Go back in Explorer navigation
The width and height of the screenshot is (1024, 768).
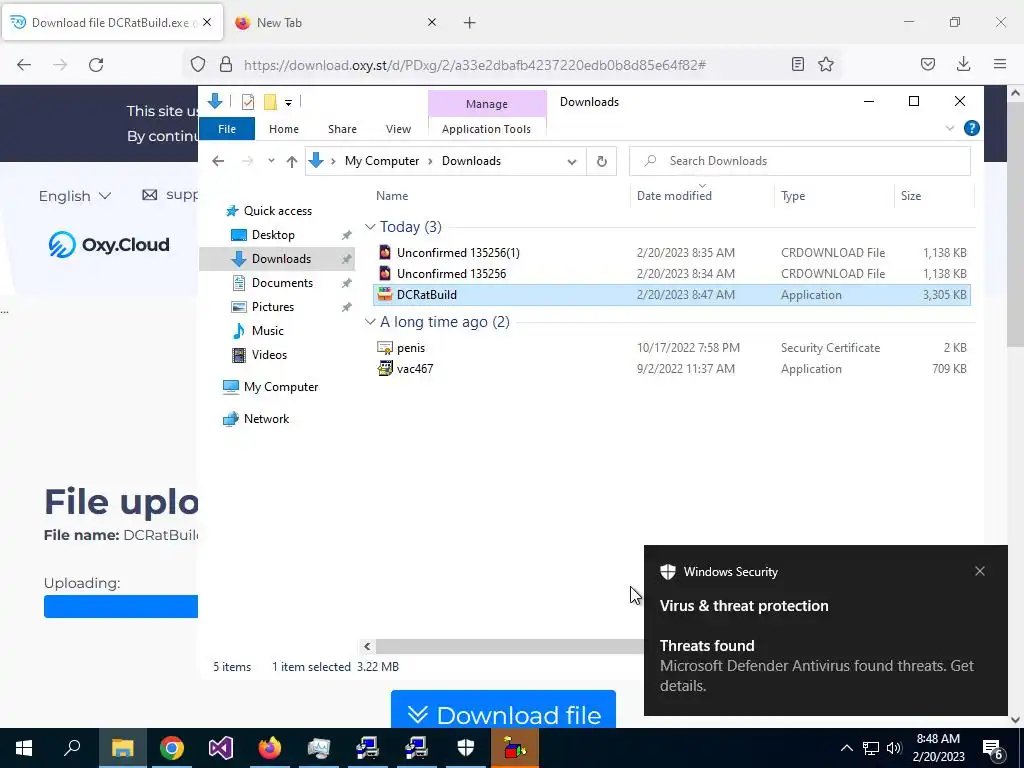[x=218, y=161]
